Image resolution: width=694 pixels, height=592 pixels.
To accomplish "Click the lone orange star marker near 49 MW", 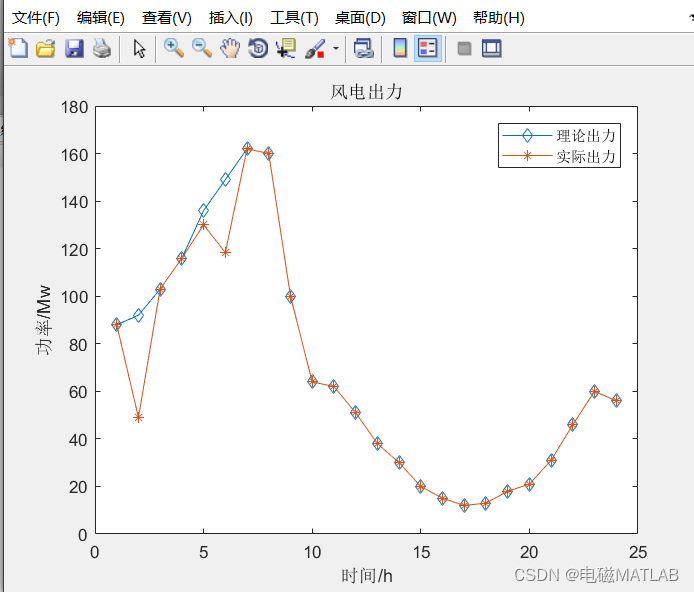I will pos(138,417).
